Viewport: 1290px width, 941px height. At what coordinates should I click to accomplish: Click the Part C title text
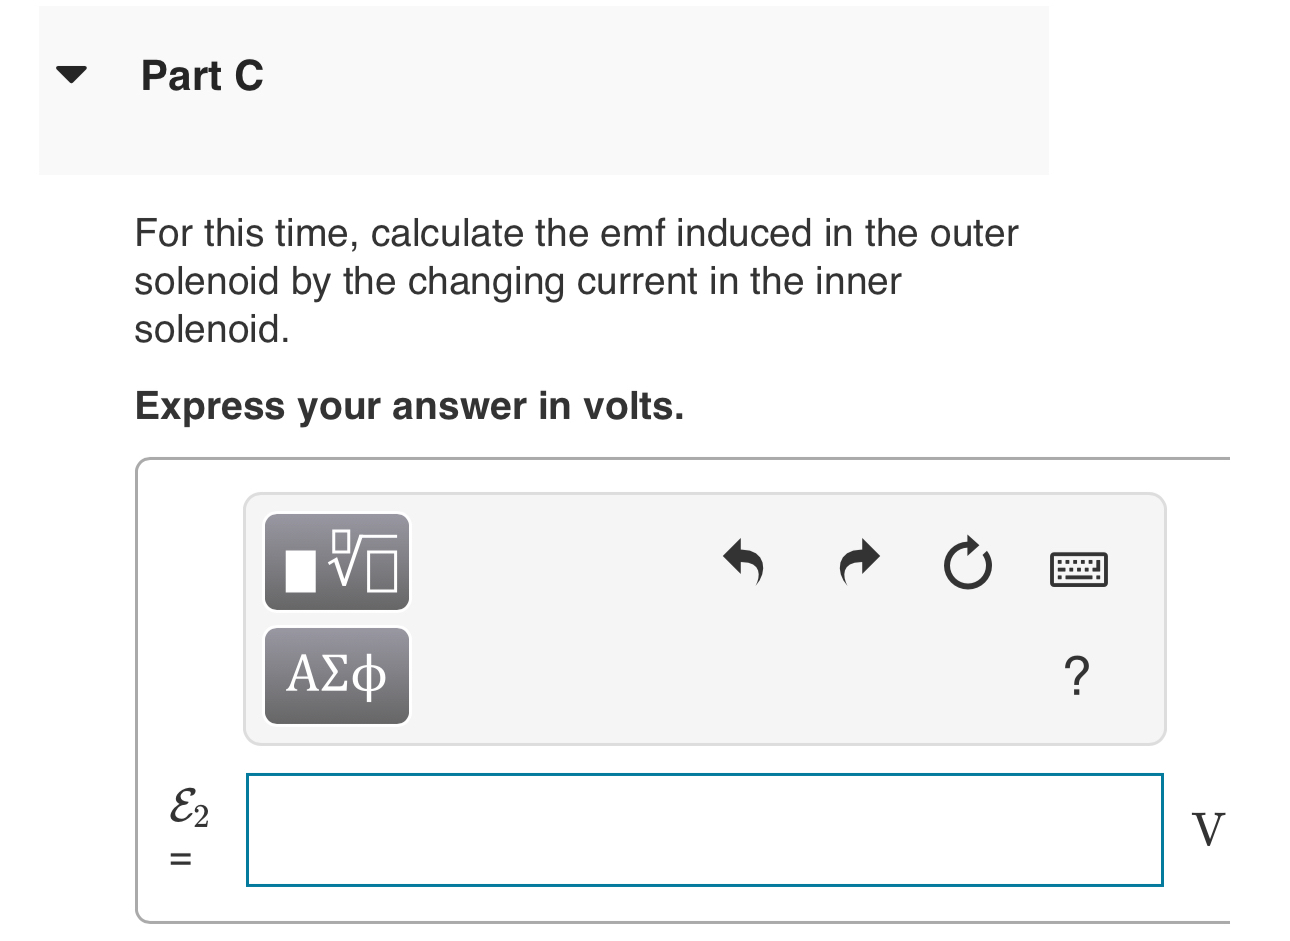[x=202, y=75]
